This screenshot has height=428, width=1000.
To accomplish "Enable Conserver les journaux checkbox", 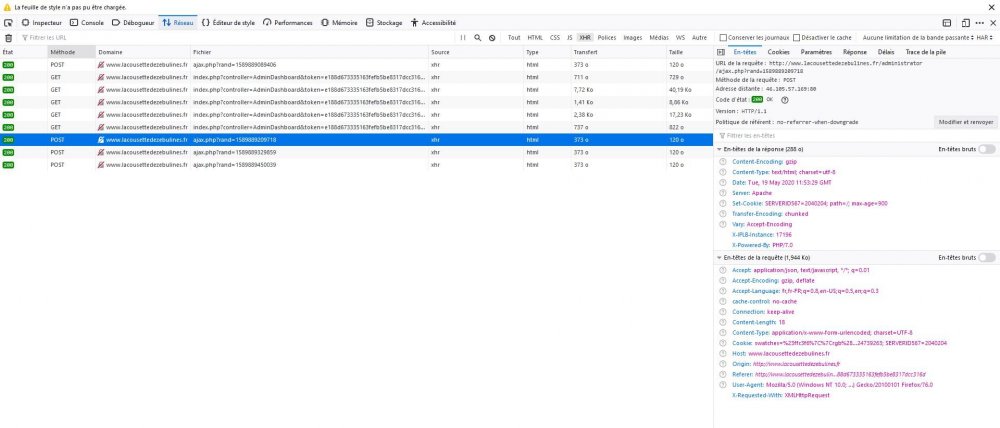I will pos(723,38).
